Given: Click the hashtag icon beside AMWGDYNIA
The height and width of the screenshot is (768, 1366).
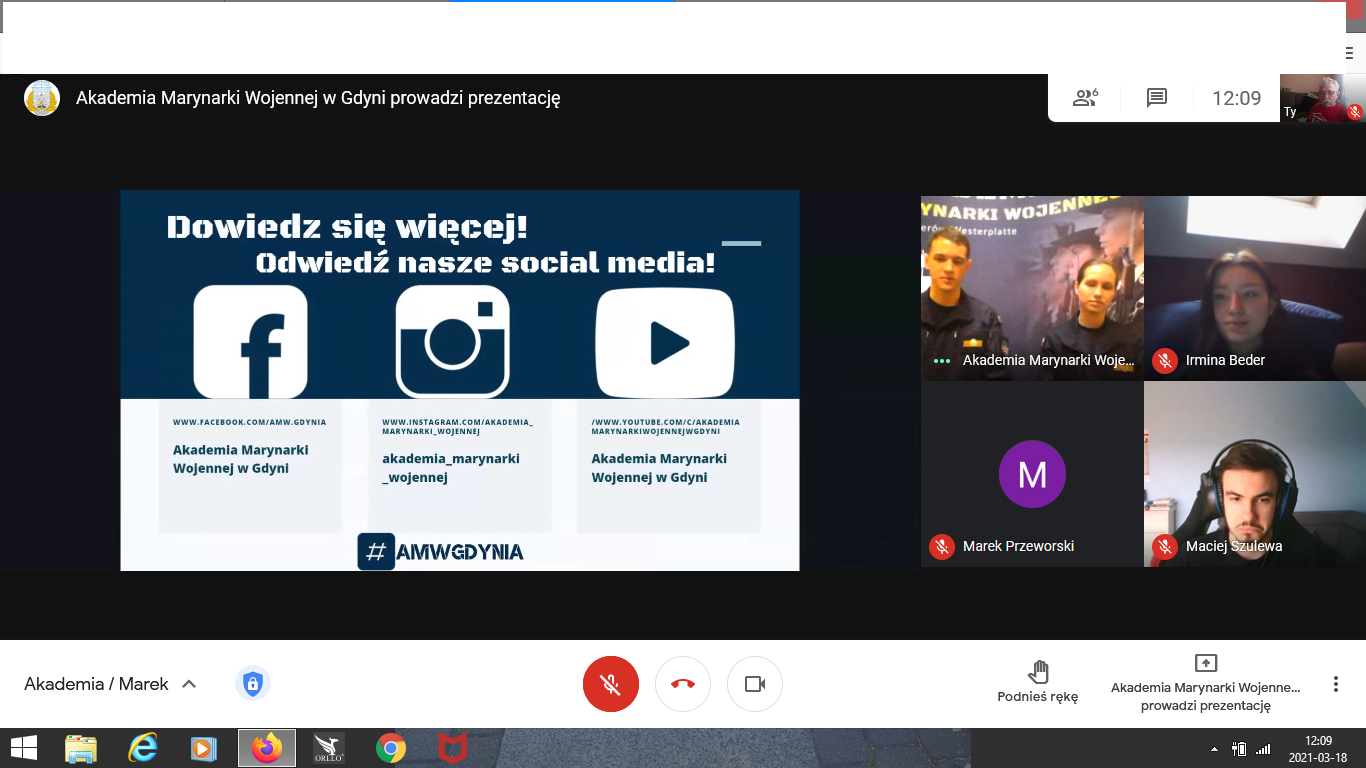Looking at the screenshot, I should coord(376,551).
